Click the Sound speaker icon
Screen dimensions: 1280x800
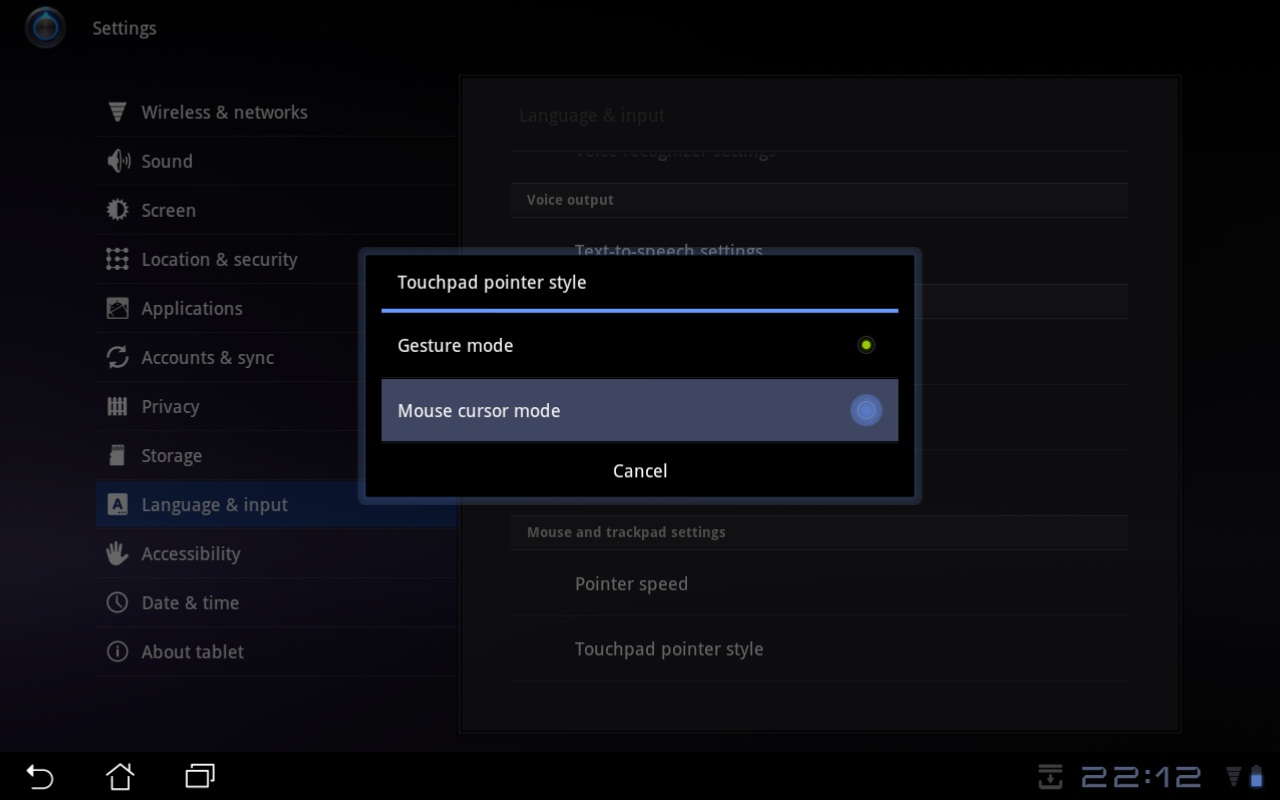click(x=117, y=161)
